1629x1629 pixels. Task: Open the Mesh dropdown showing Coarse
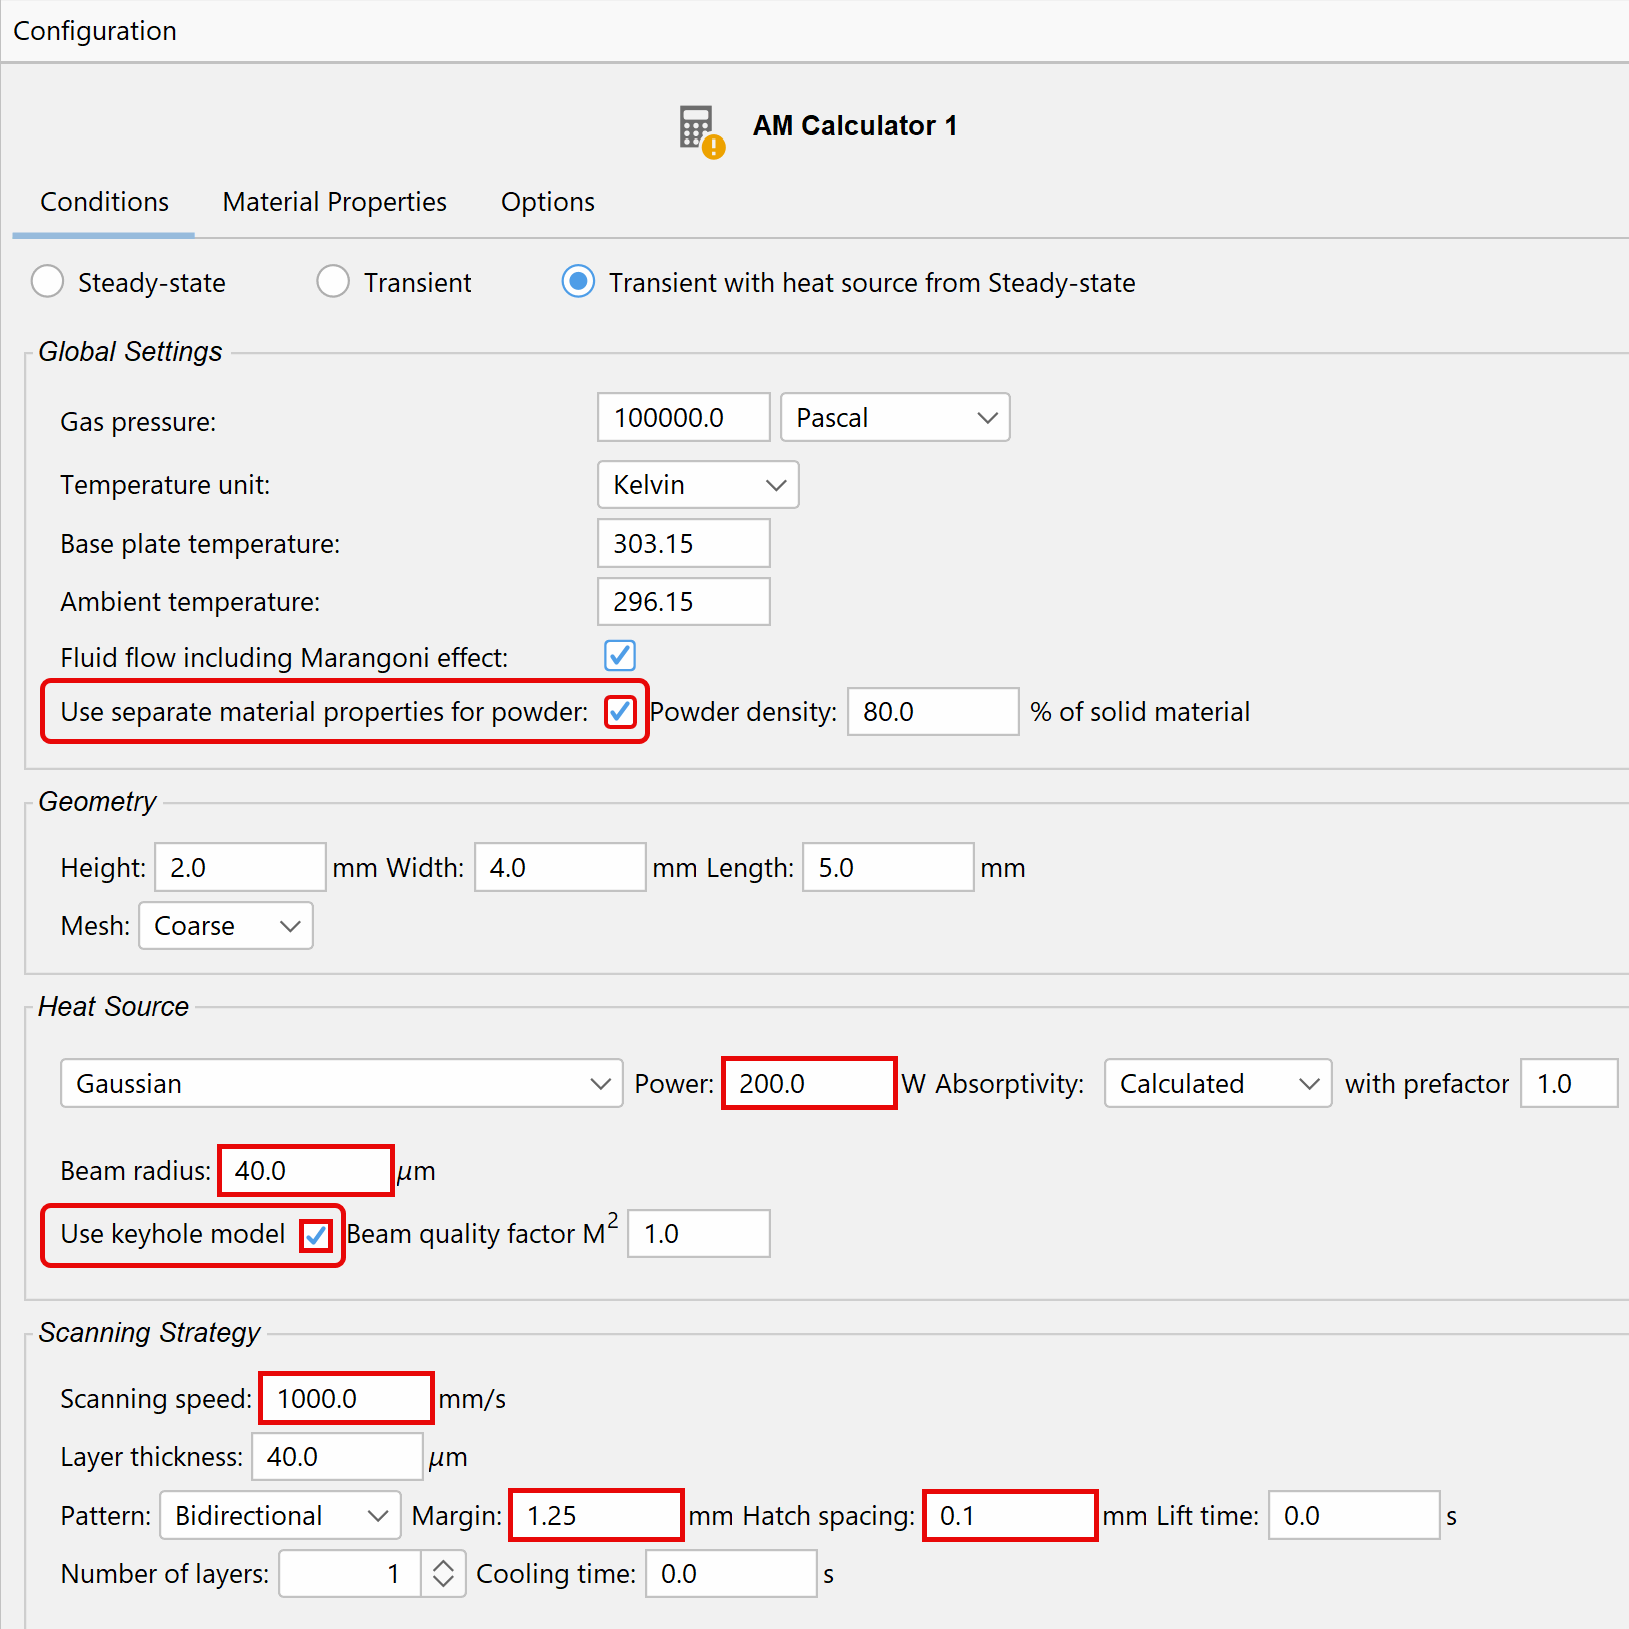click(x=225, y=925)
